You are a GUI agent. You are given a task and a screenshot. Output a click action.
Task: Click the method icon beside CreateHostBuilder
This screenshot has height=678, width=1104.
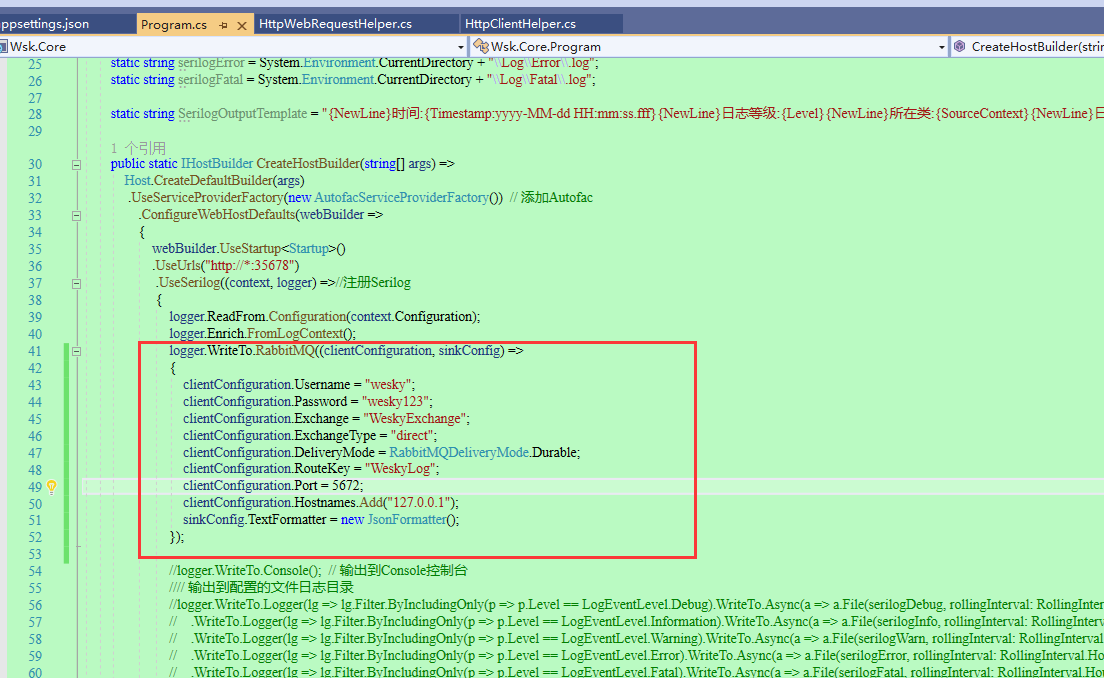(960, 46)
